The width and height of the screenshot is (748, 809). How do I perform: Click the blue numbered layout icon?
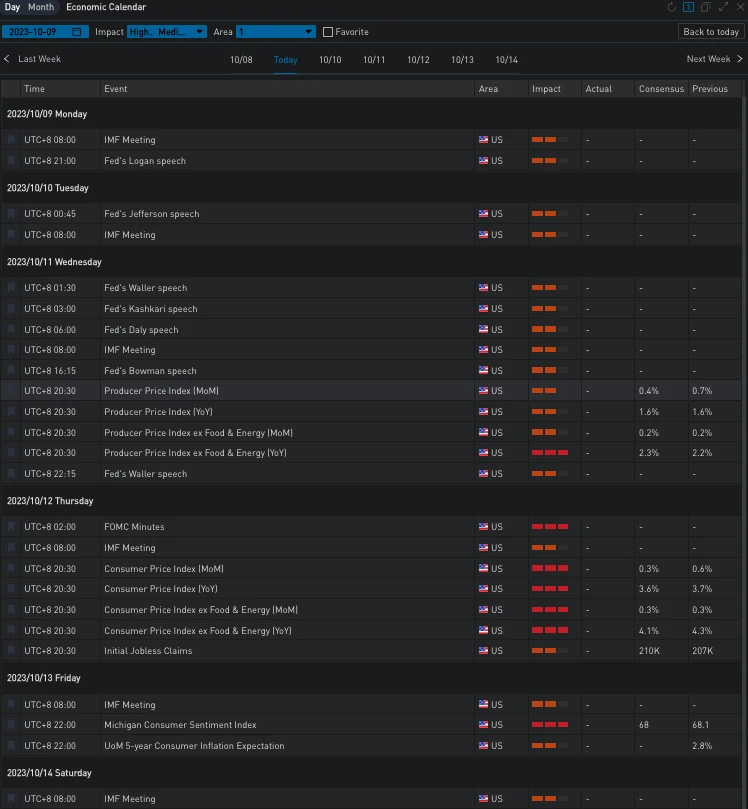tap(688, 7)
